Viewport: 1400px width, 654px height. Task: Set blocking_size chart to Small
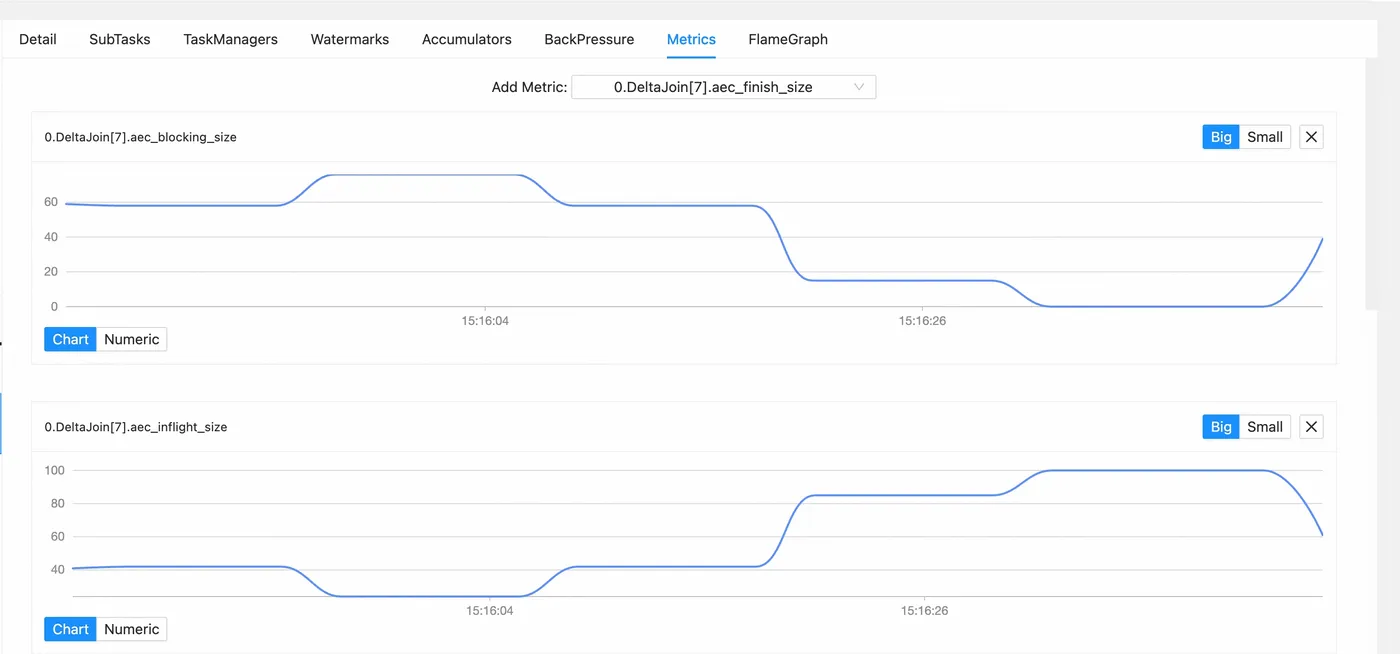(1265, 137)
